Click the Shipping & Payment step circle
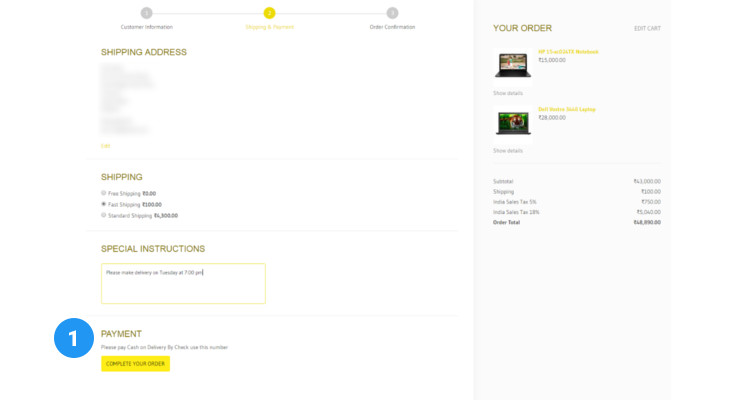 point(269,13)
